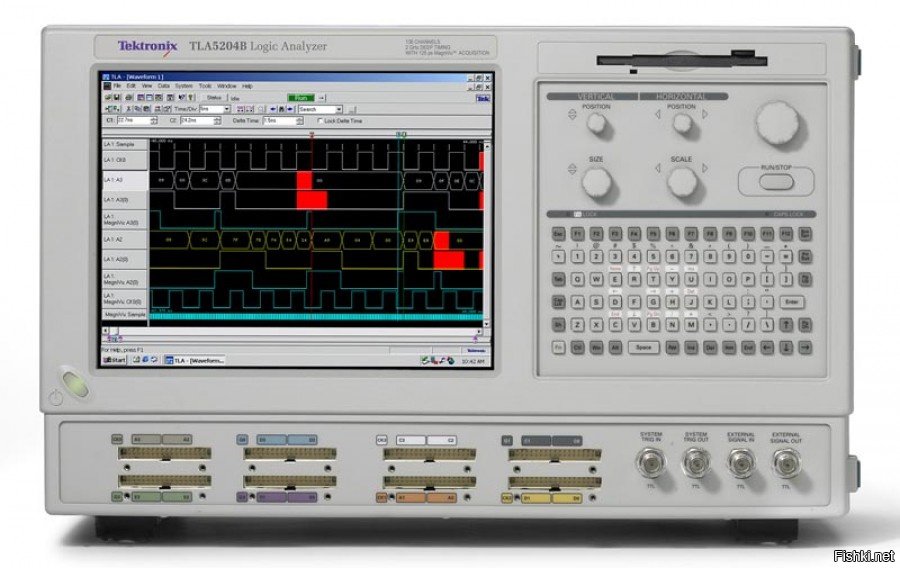The width and height of the screenshot is (900, 568).
Task: Select the LA 1: A3 waveform label
Action: coord(125,180)
